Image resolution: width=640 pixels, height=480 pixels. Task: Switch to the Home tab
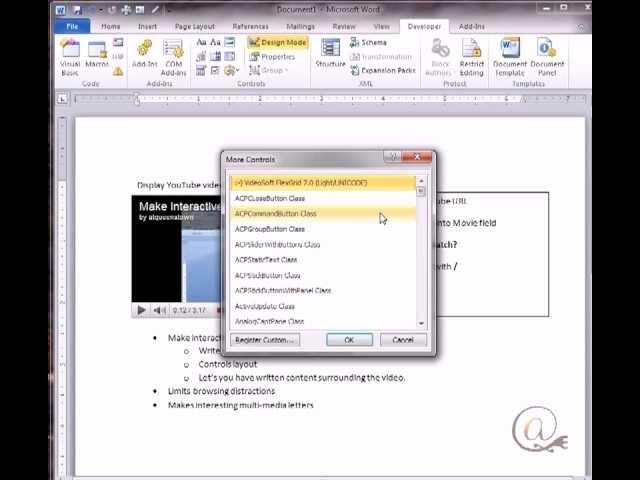click(111, 27)
